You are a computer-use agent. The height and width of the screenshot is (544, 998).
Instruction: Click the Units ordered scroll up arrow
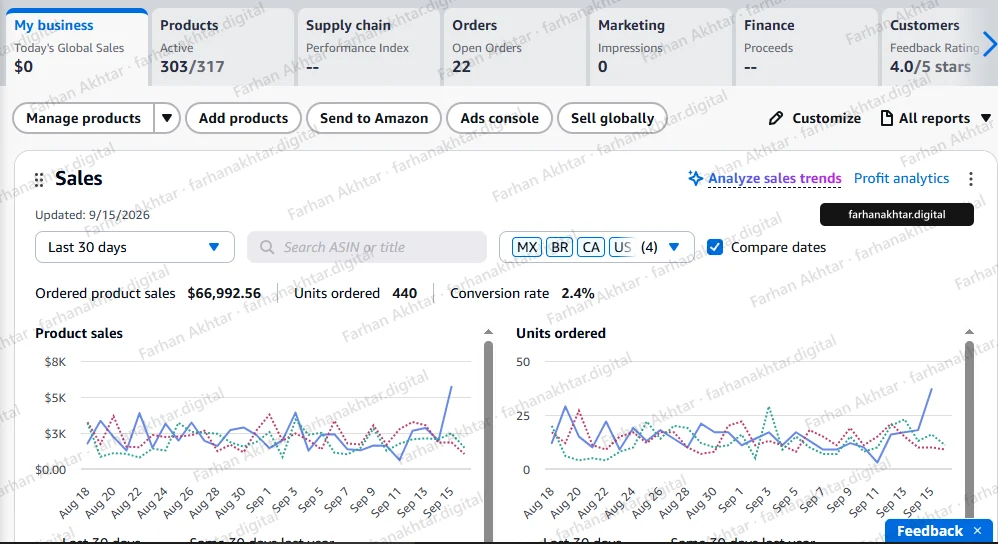point(969,332)
